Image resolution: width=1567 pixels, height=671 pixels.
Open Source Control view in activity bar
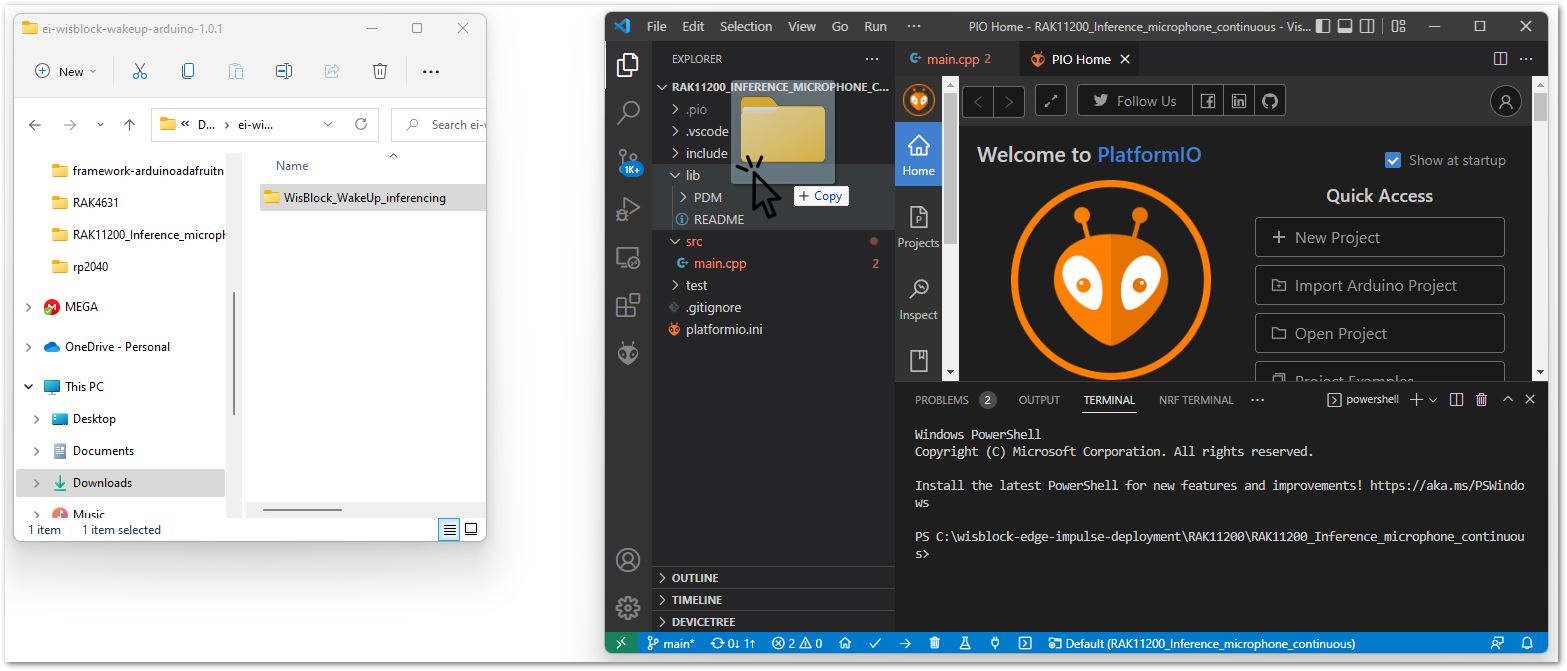[628, 161]
